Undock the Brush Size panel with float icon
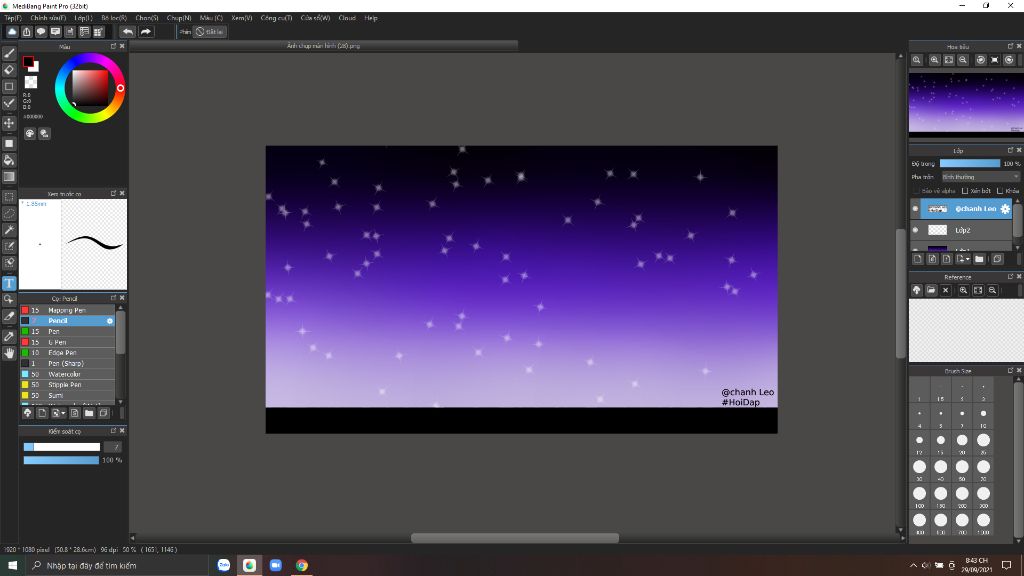Viewport: 1024px width, 576px height. pyautogui.click(x=1010, y=370)
